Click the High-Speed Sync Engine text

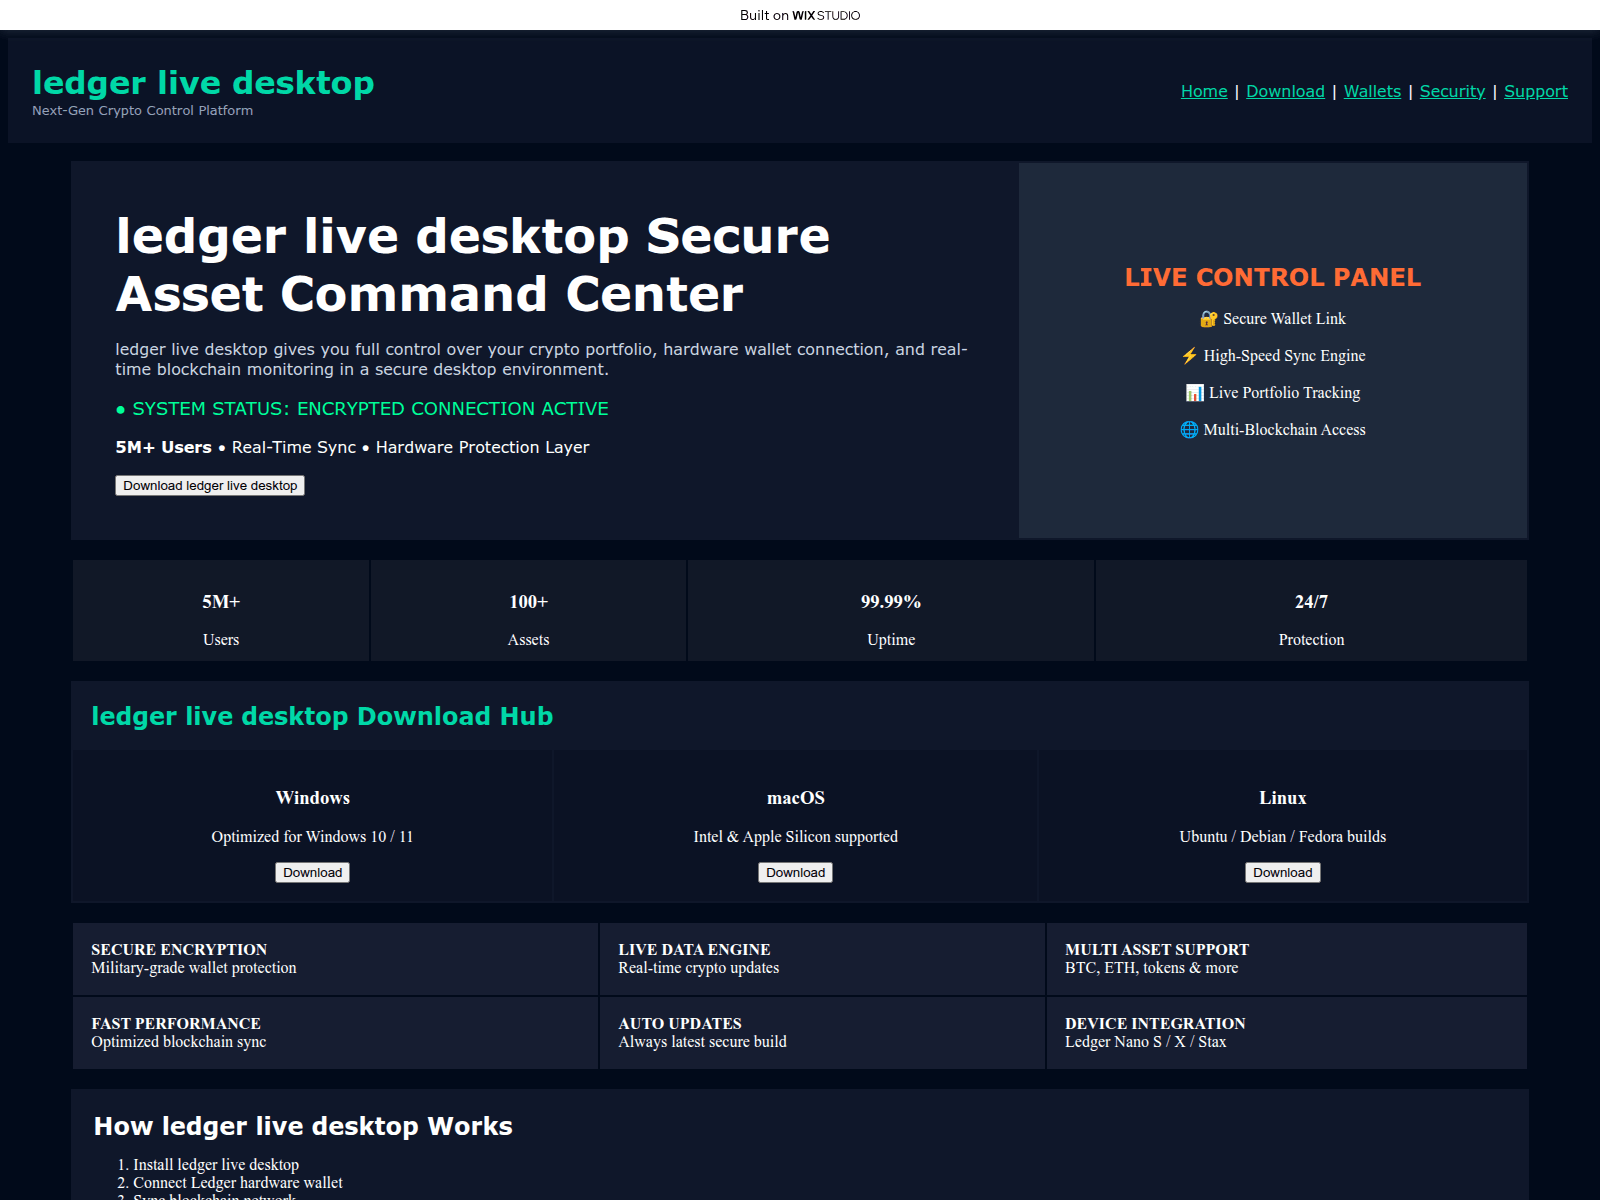pos(1284,356)
